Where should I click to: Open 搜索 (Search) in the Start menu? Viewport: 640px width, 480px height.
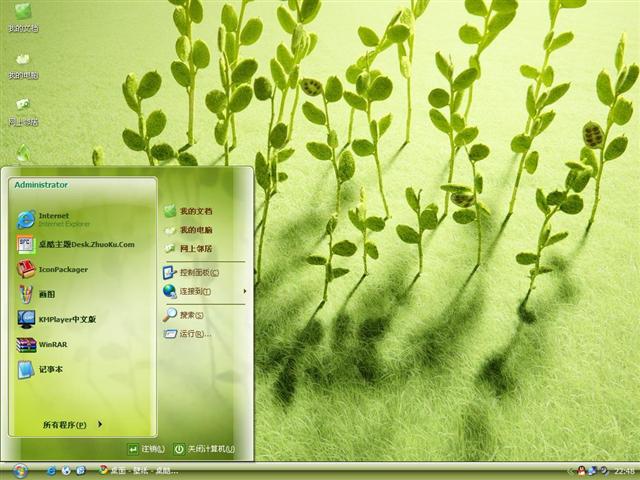tap(183, 315)
